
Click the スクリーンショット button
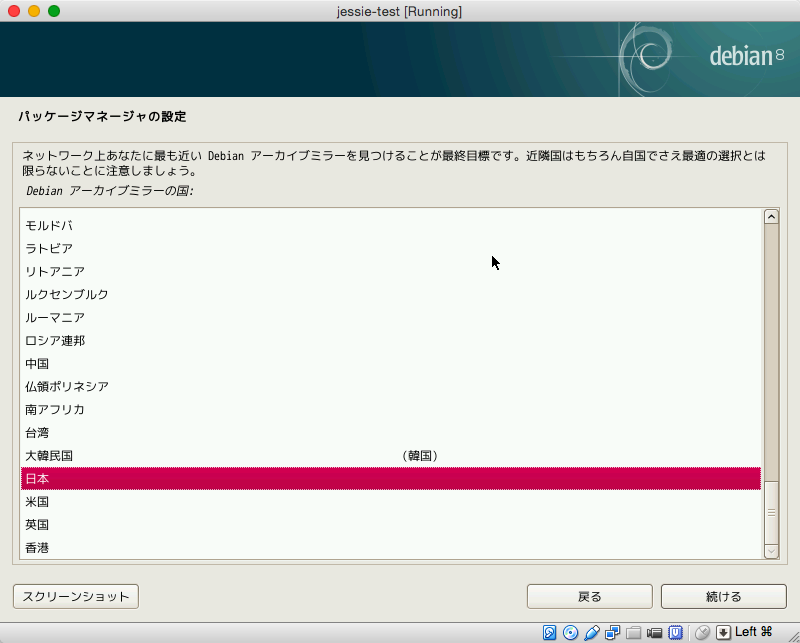(76, 597)
